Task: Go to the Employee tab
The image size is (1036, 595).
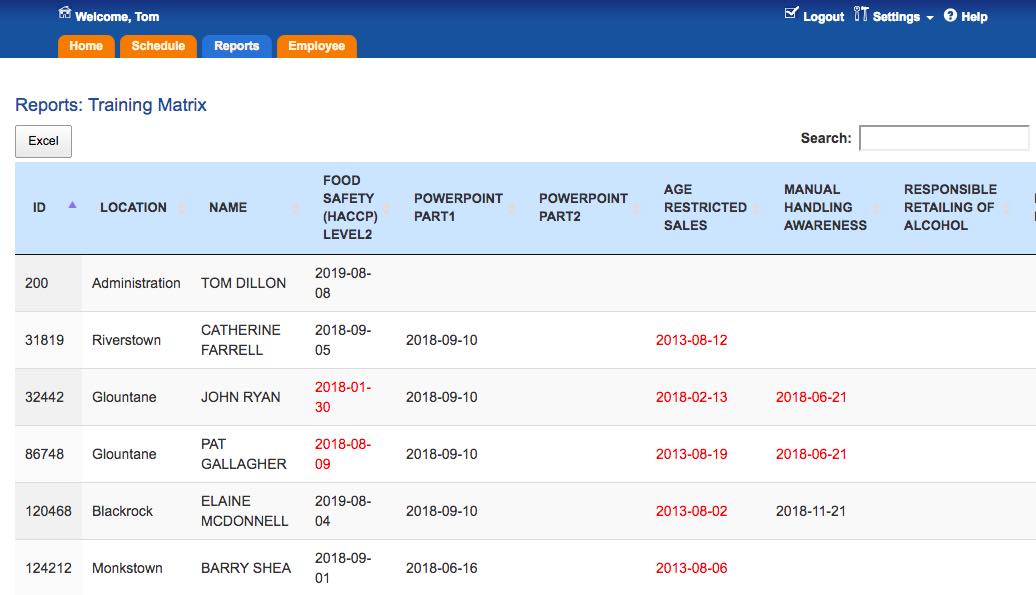Action: [316, 46]
